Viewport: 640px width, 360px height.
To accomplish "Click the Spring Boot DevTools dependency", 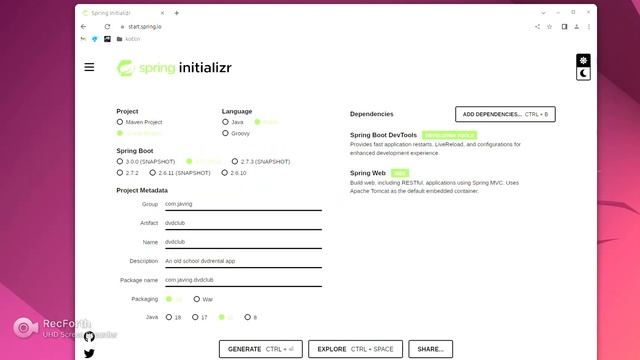I will click(x=383, y=135).
